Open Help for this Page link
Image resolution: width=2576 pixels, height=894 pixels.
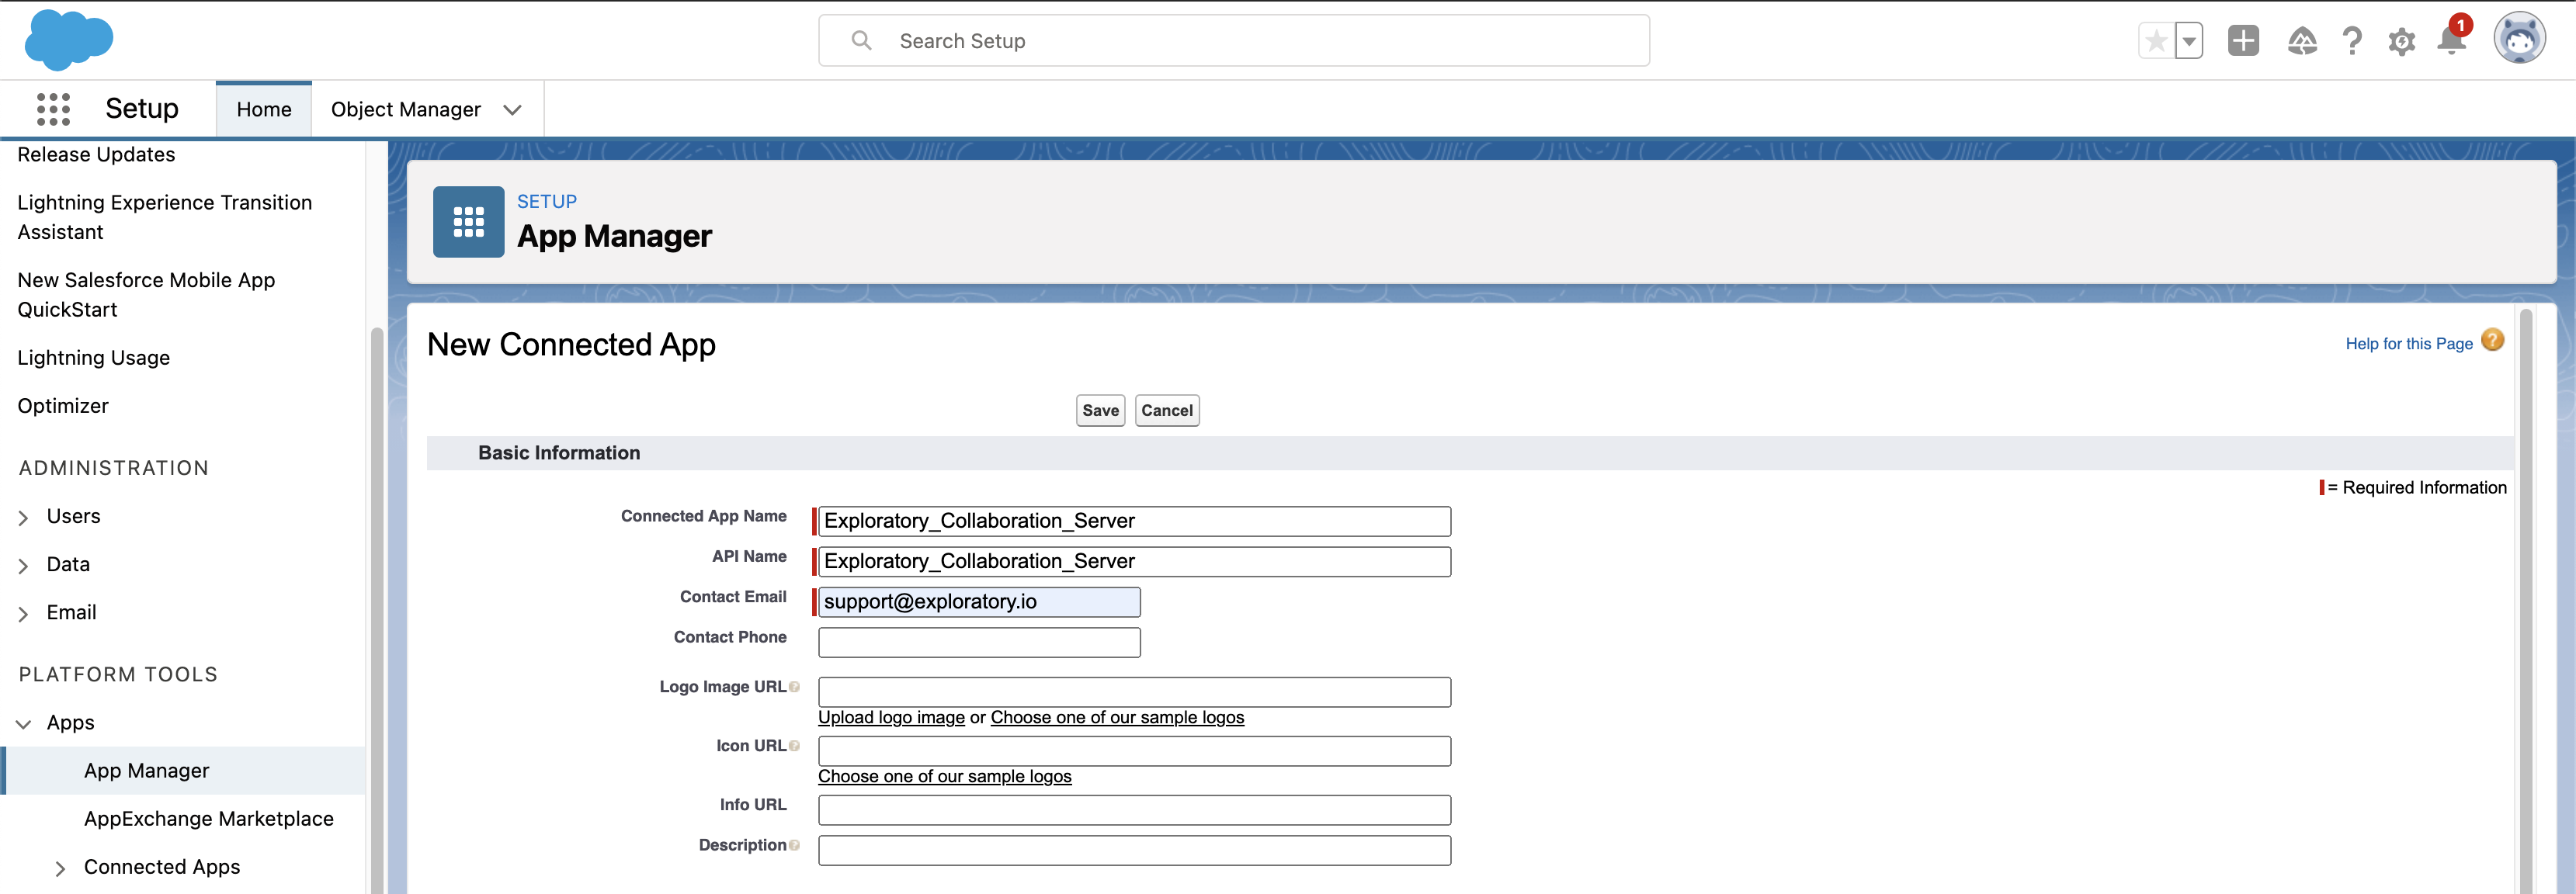[2408, 343]
